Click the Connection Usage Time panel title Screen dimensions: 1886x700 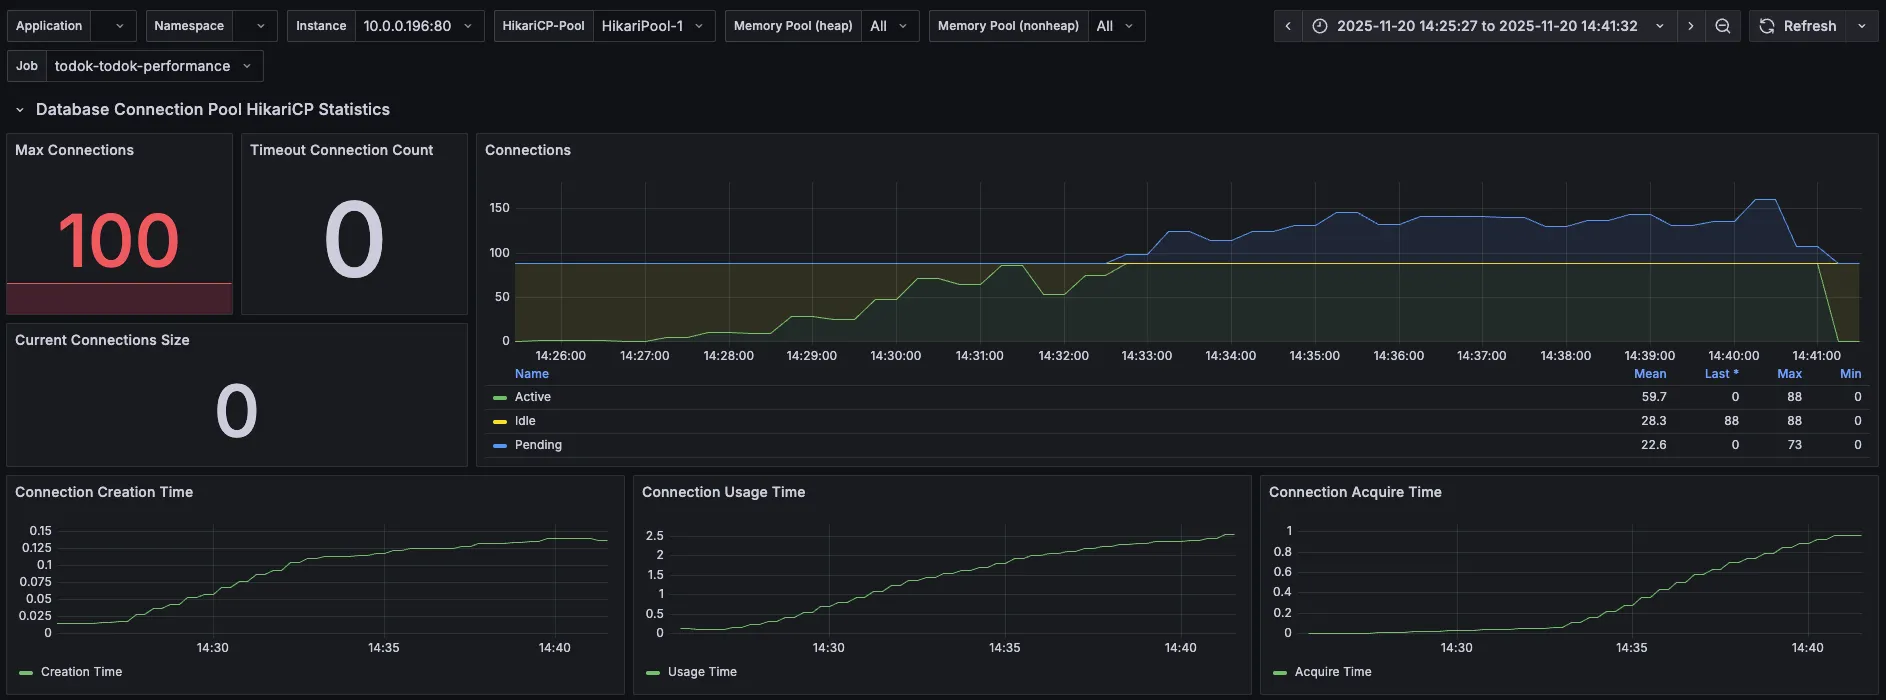point(723,492)
